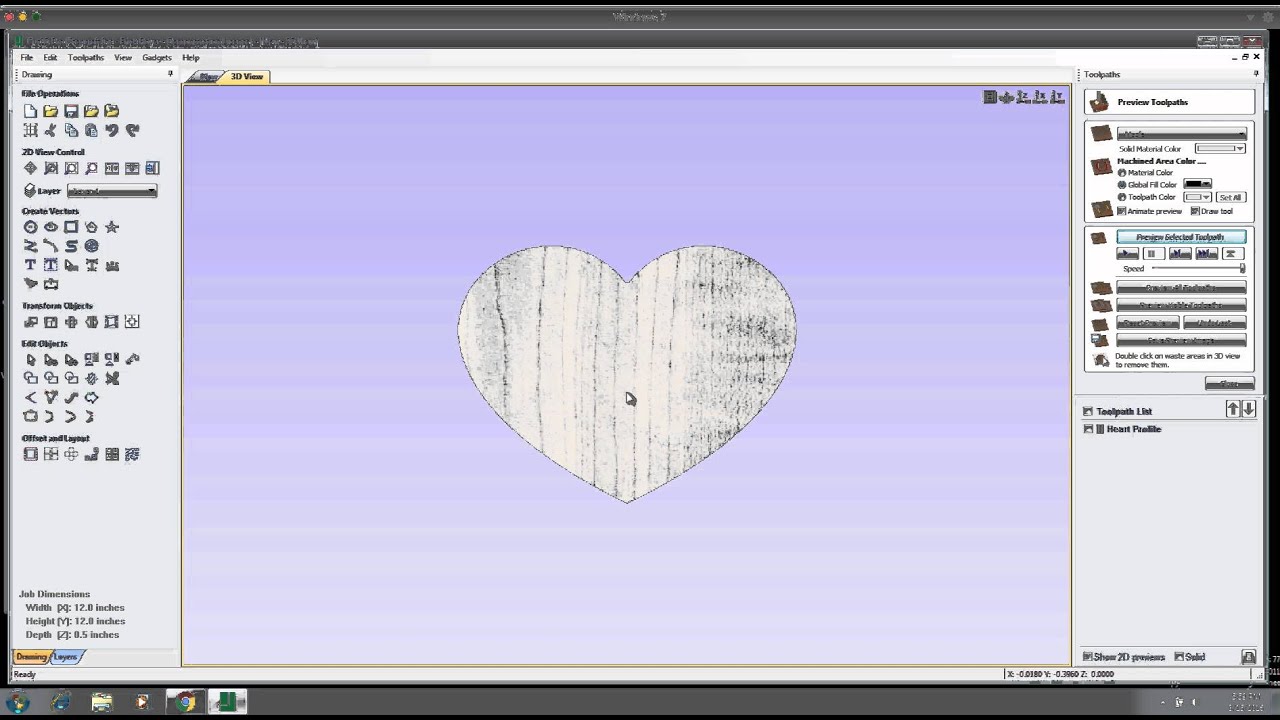Open the Toolpaths menu
The width and height of the screenshot is (1280, 720).
86,58
